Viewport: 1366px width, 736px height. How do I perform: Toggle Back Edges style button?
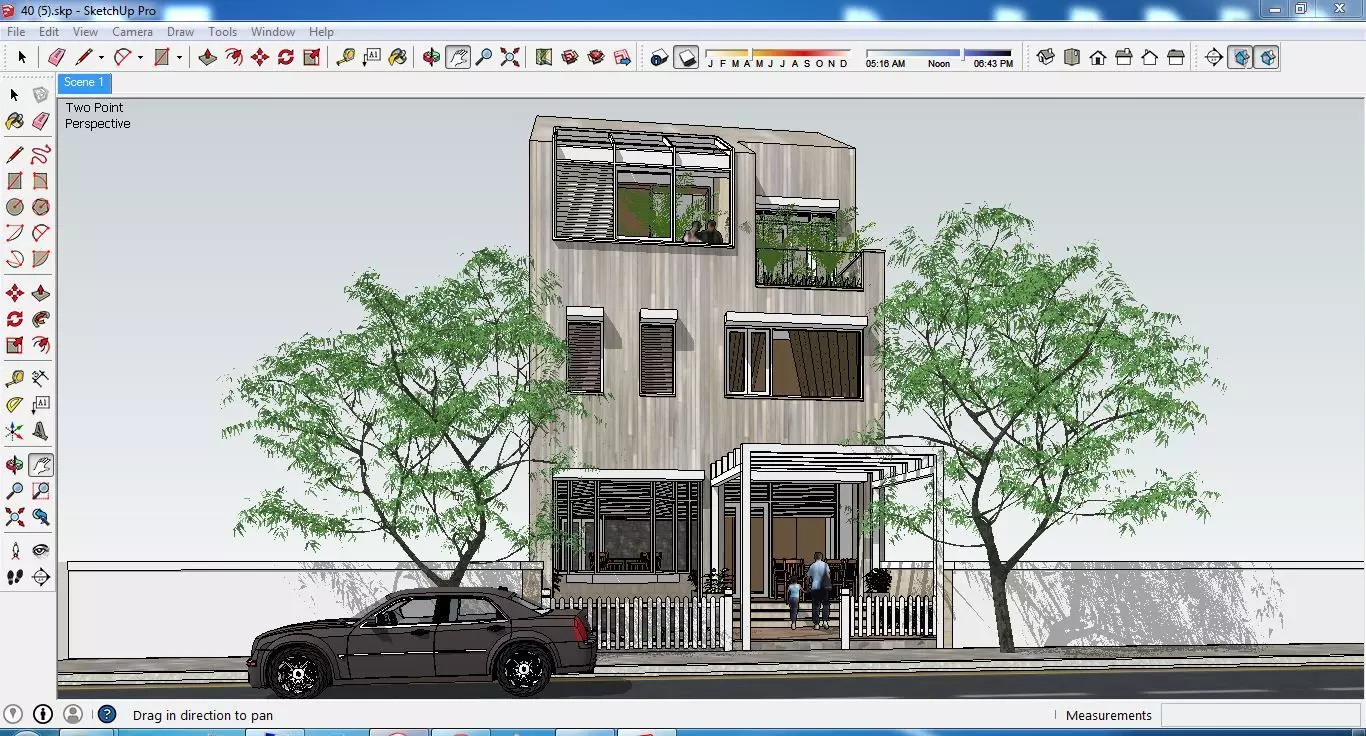pos(1267,57)
